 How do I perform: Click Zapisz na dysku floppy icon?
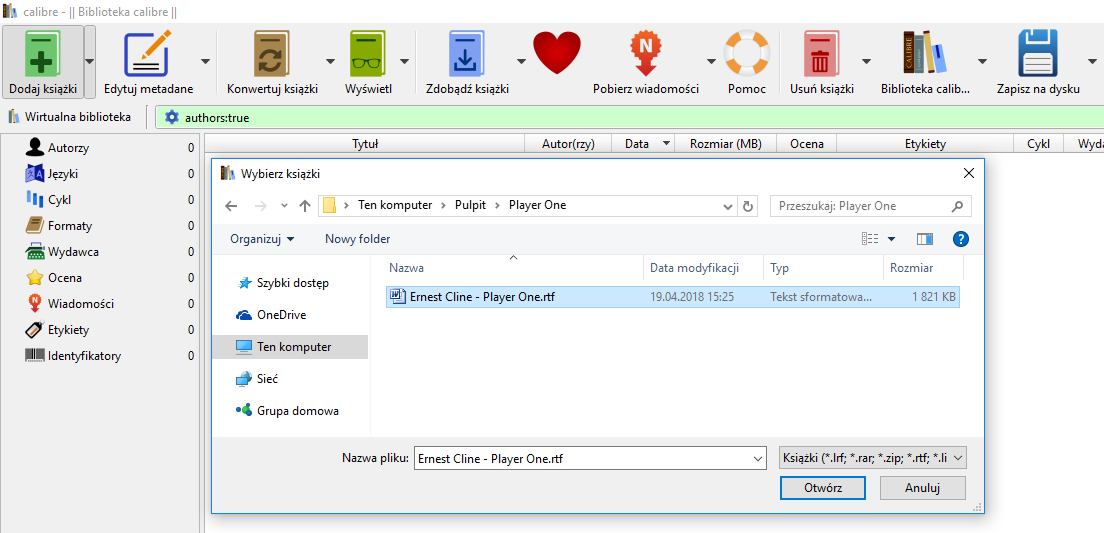(x=1039, y=54)
